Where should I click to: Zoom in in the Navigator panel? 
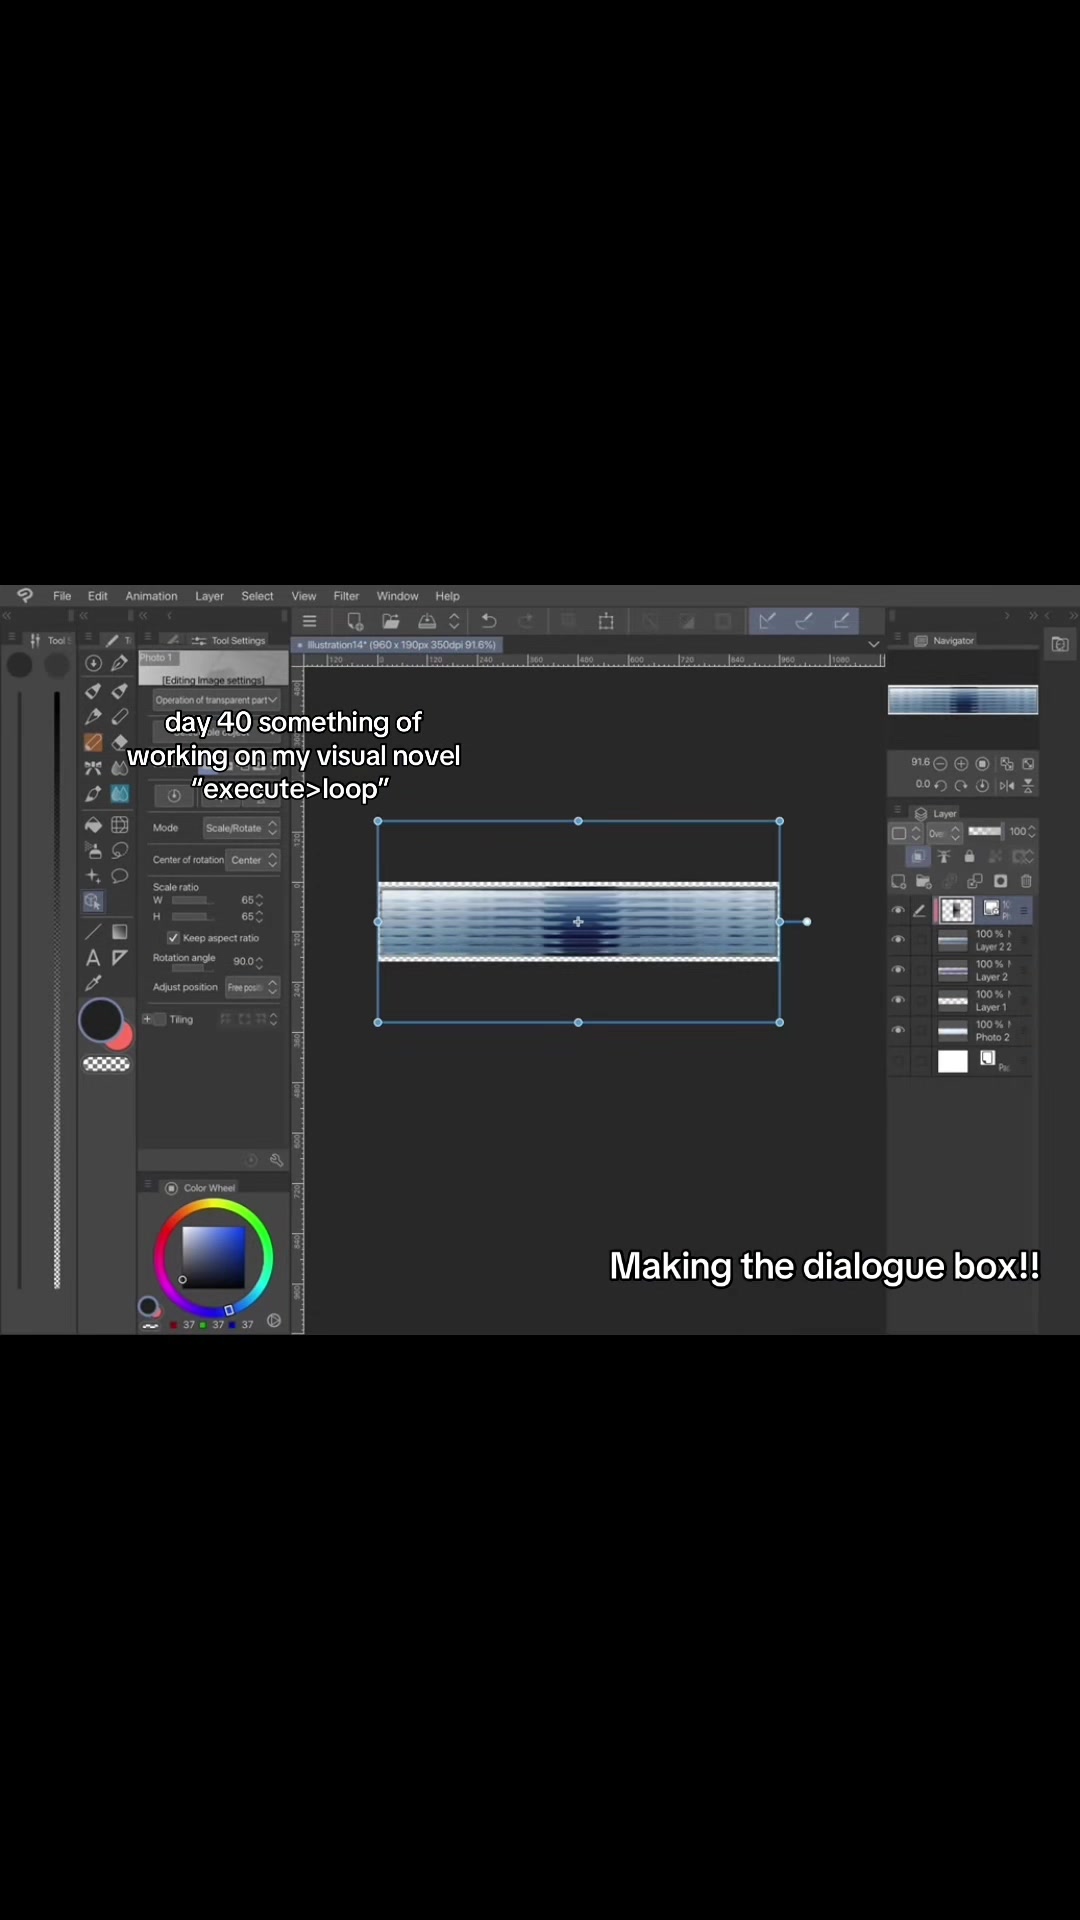pos(961,763)
